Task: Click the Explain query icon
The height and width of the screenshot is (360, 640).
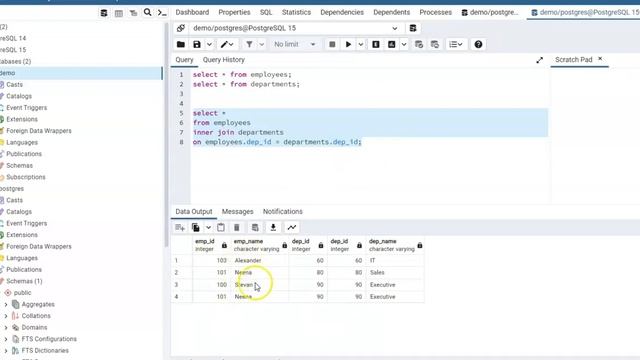Action: click(376, 44)
